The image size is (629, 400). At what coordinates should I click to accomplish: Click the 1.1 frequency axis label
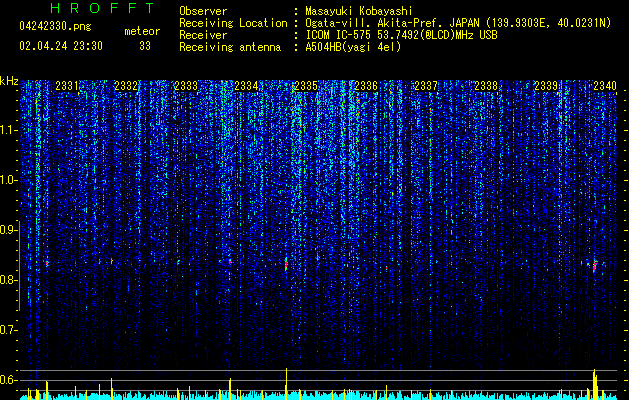pos(8,130)
